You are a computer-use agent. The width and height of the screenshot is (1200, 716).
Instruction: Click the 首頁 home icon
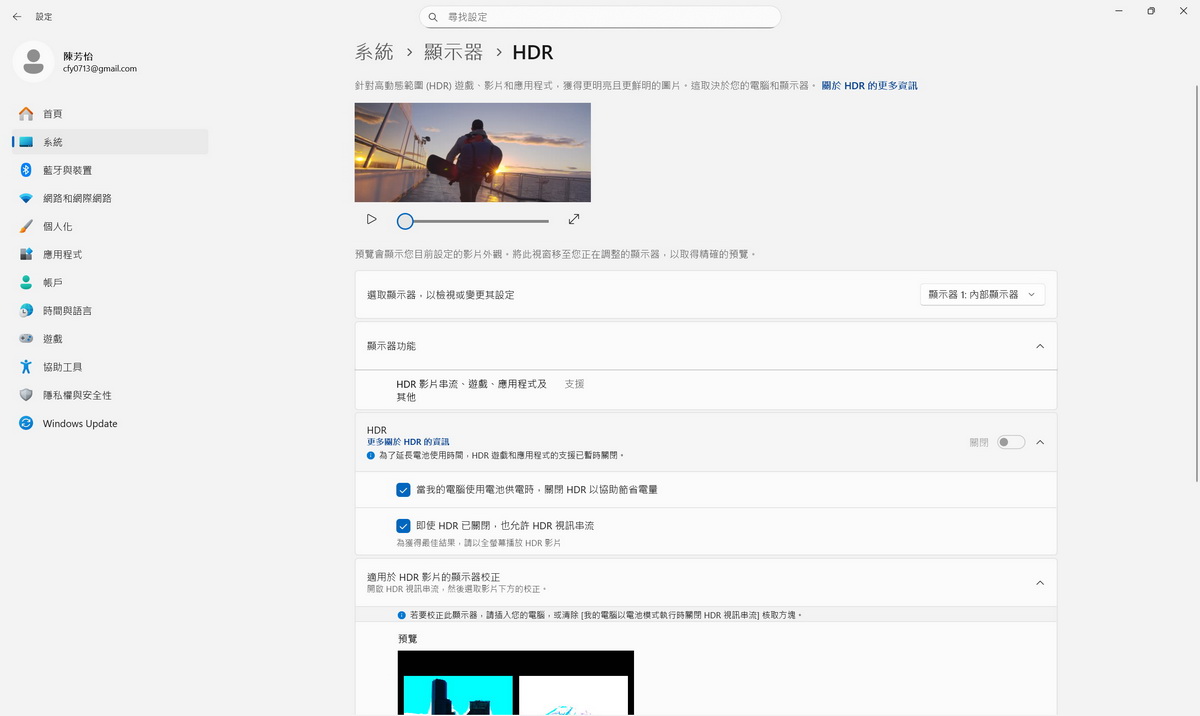point(27,114)
